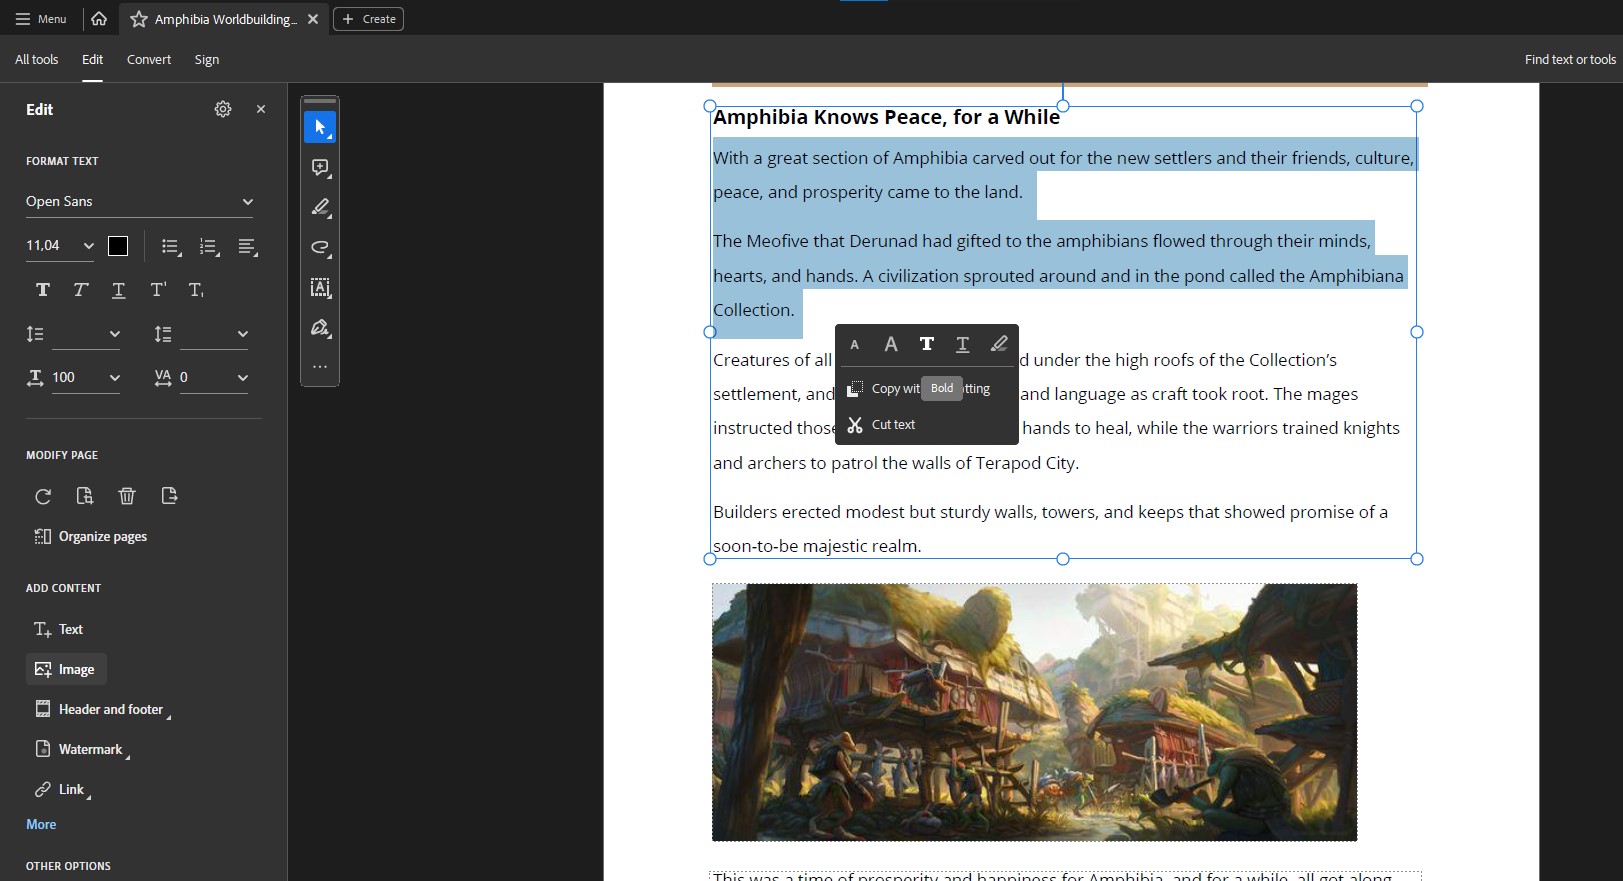
Task: Select the freehand draw lasso tool
Action: pos(320,247)
